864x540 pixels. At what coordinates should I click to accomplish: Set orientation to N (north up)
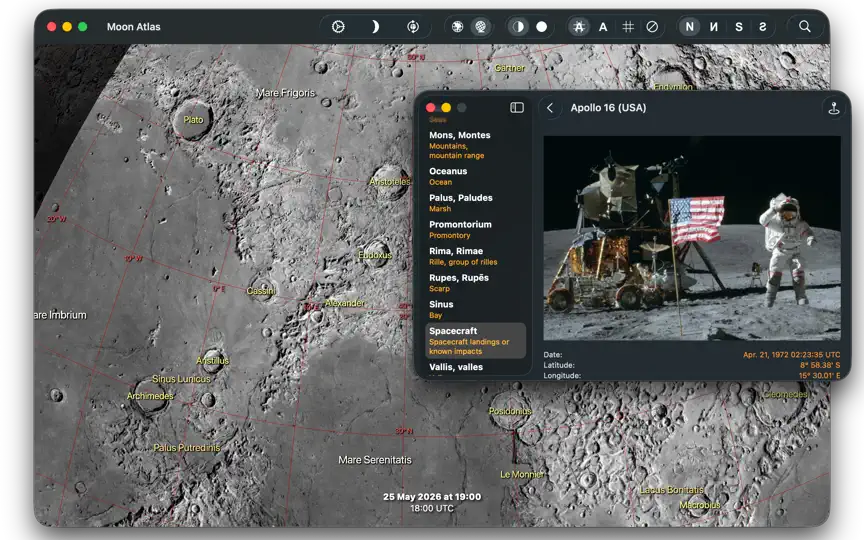pyautogui.click(x=689, y=26)
